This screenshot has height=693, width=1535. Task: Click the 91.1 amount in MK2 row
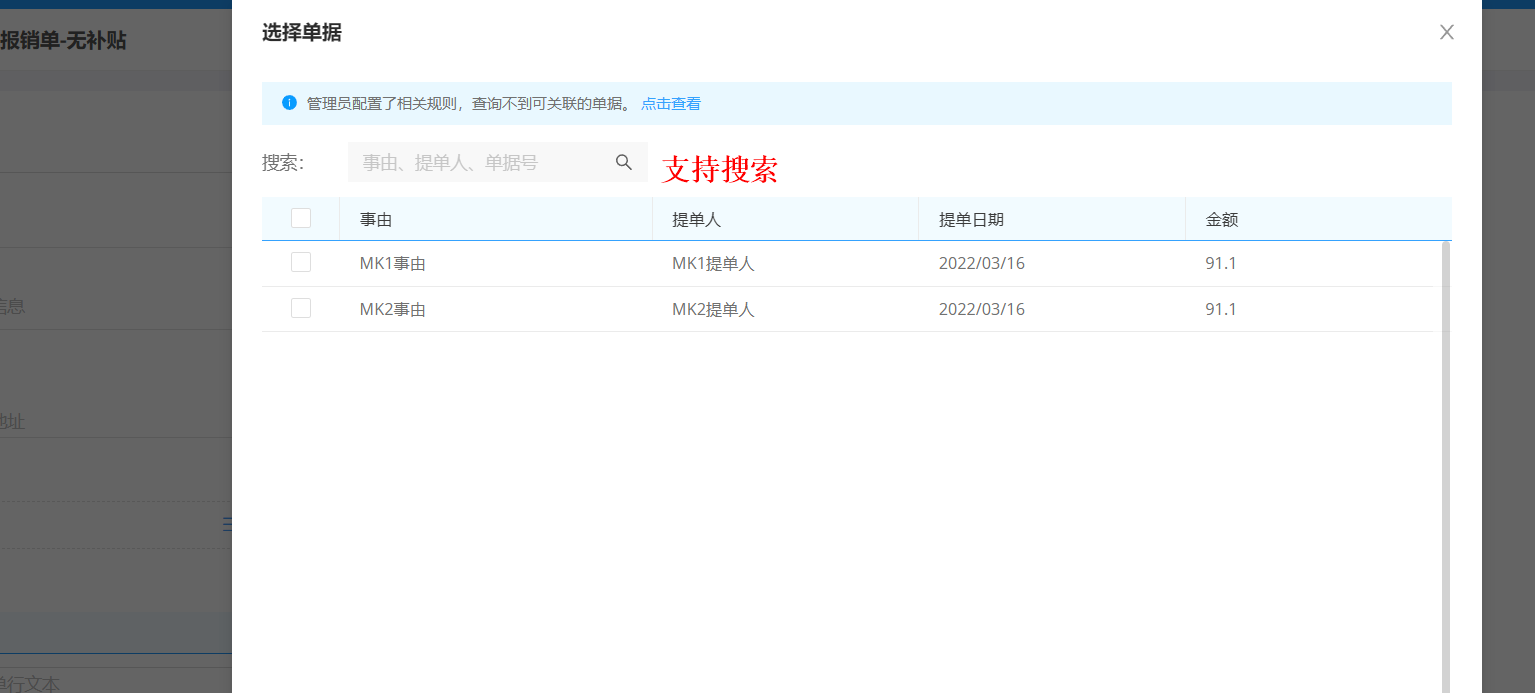pos(1221,310)
